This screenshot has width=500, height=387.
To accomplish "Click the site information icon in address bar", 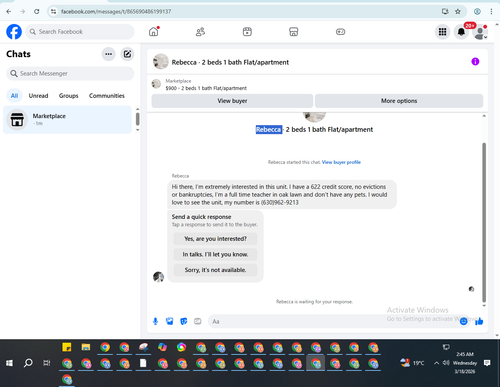I will pos(53,11).
